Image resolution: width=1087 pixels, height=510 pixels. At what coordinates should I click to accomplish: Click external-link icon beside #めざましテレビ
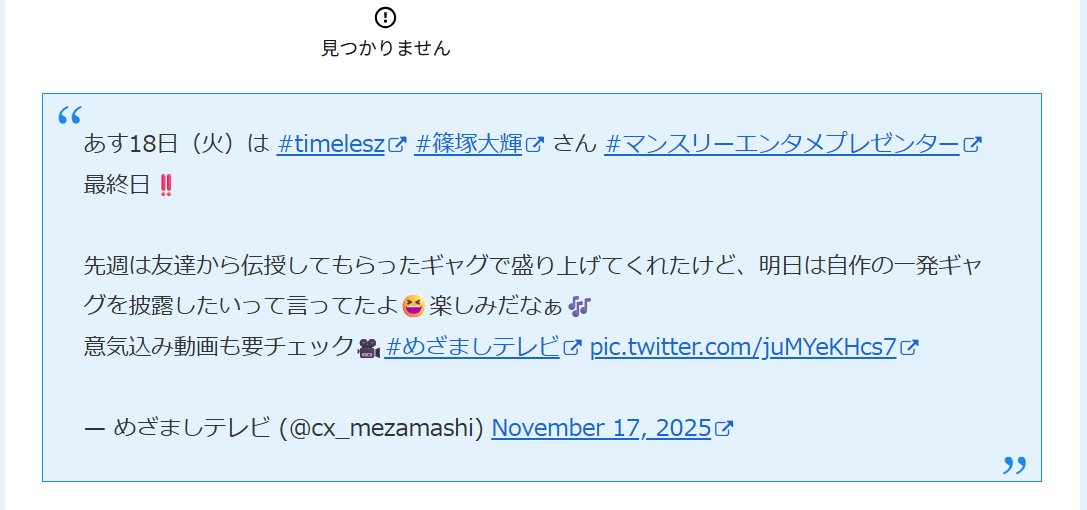coord(572,348)
